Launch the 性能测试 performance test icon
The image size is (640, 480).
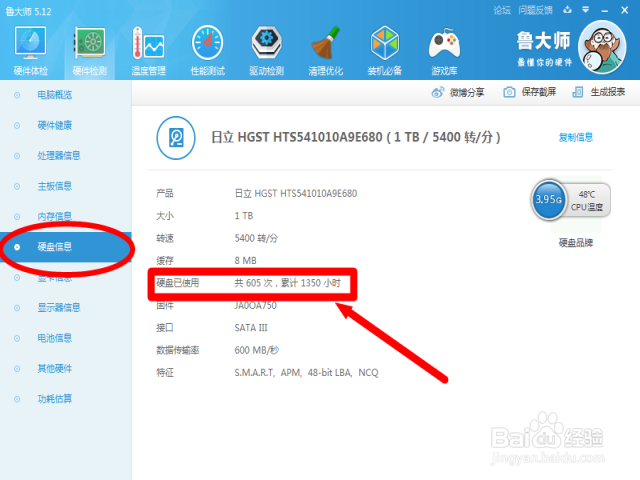(207, 51)
